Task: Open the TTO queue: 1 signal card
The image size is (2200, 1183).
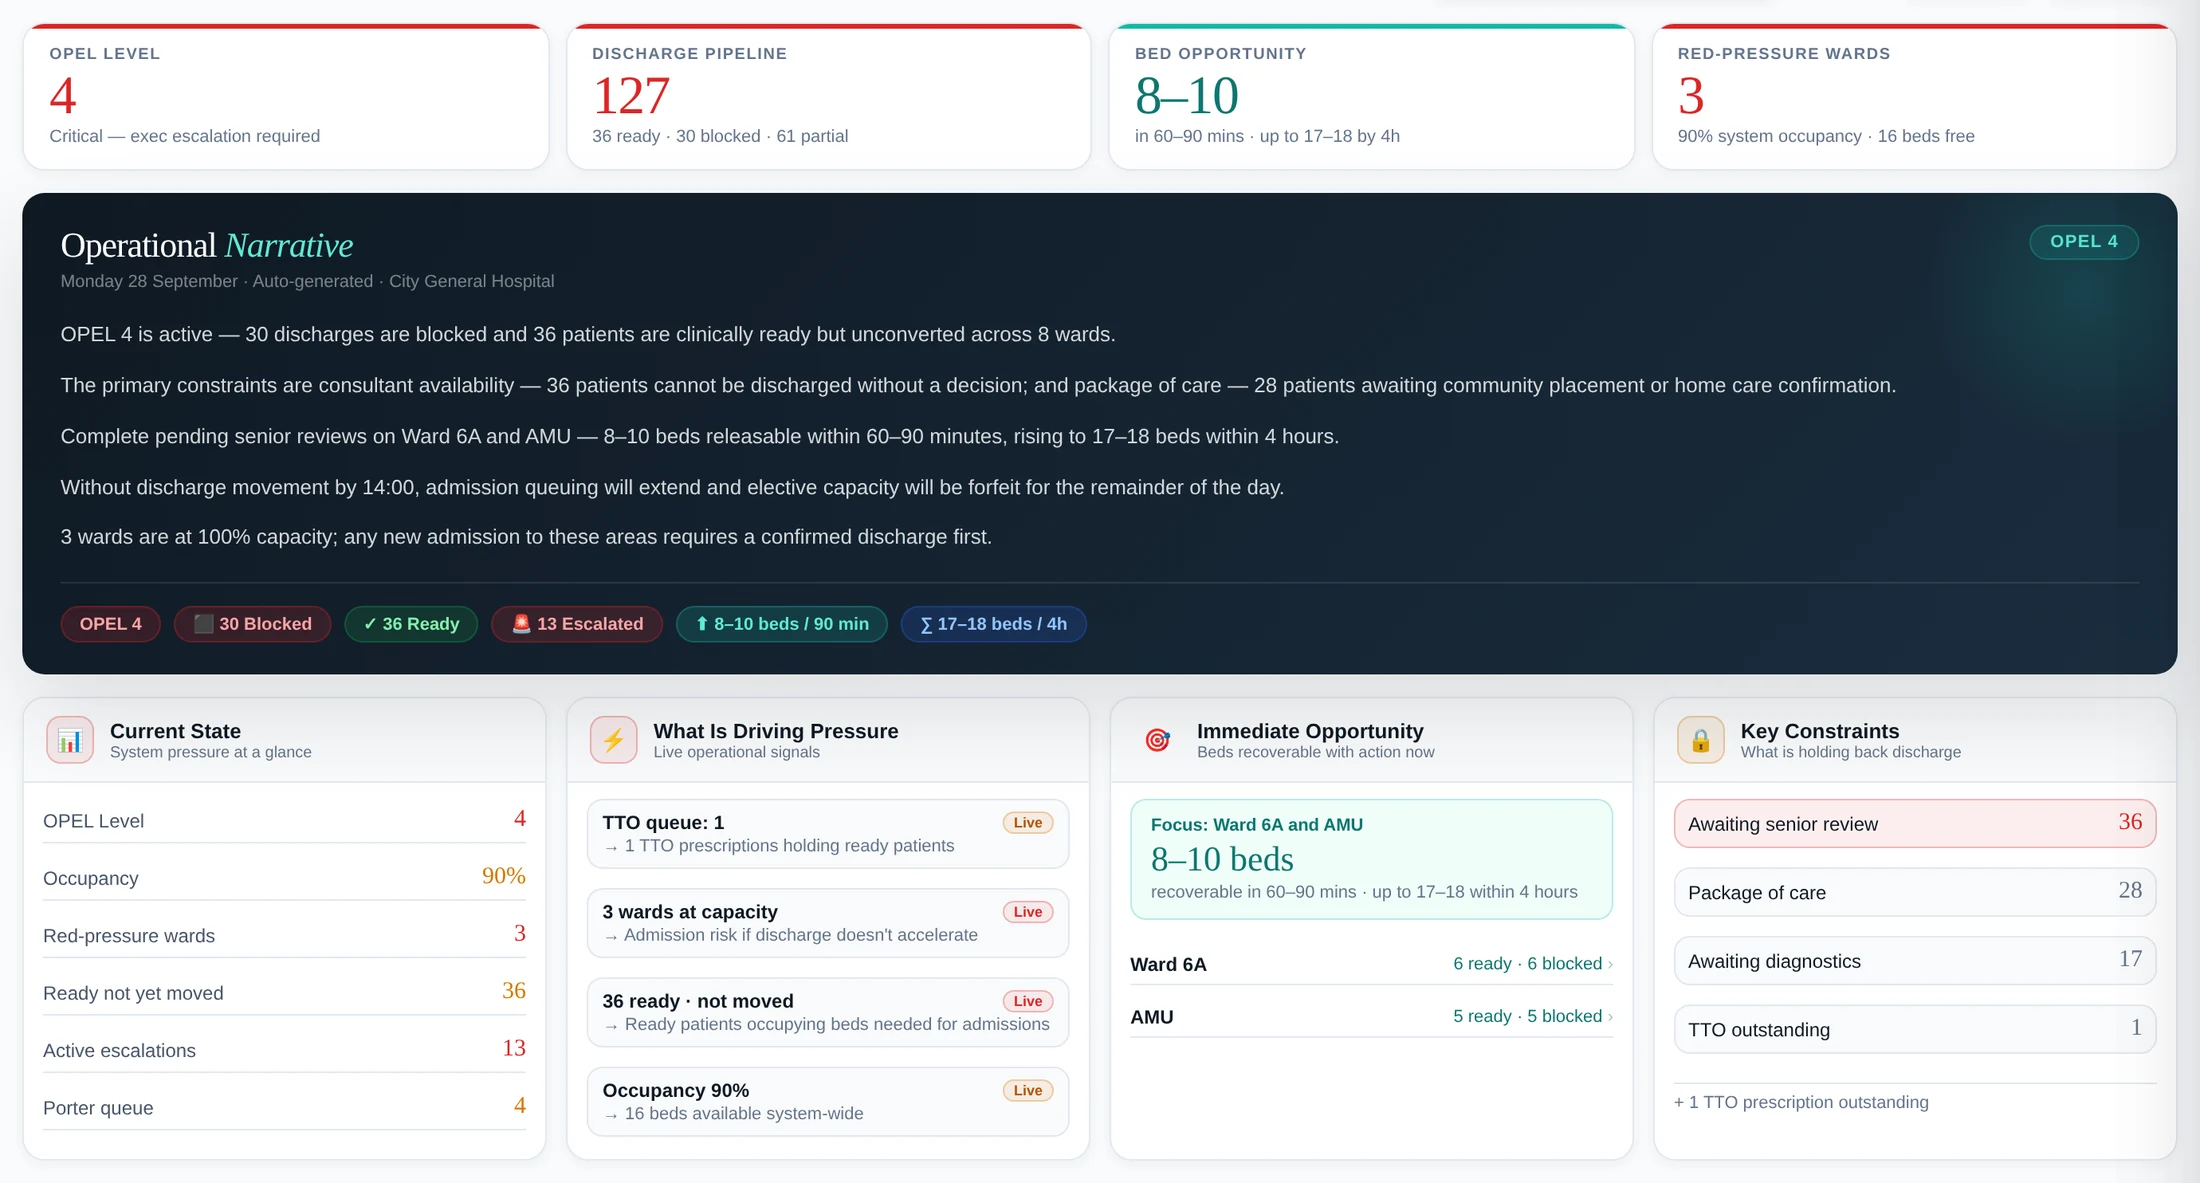Action: click(x=828, y=834)
